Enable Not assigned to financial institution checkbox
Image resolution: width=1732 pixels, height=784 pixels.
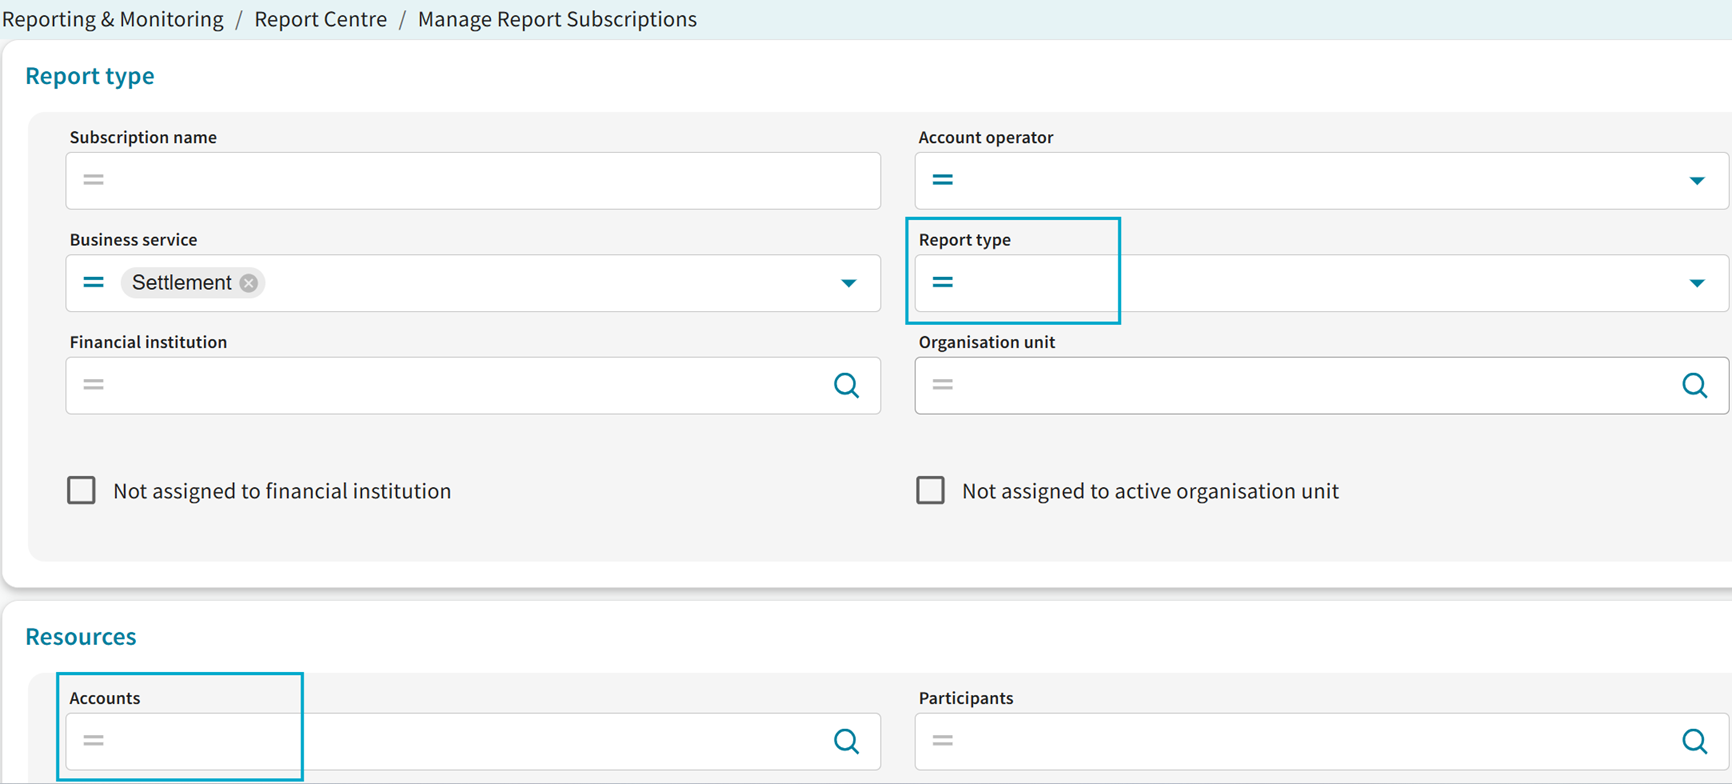[82, 490]
